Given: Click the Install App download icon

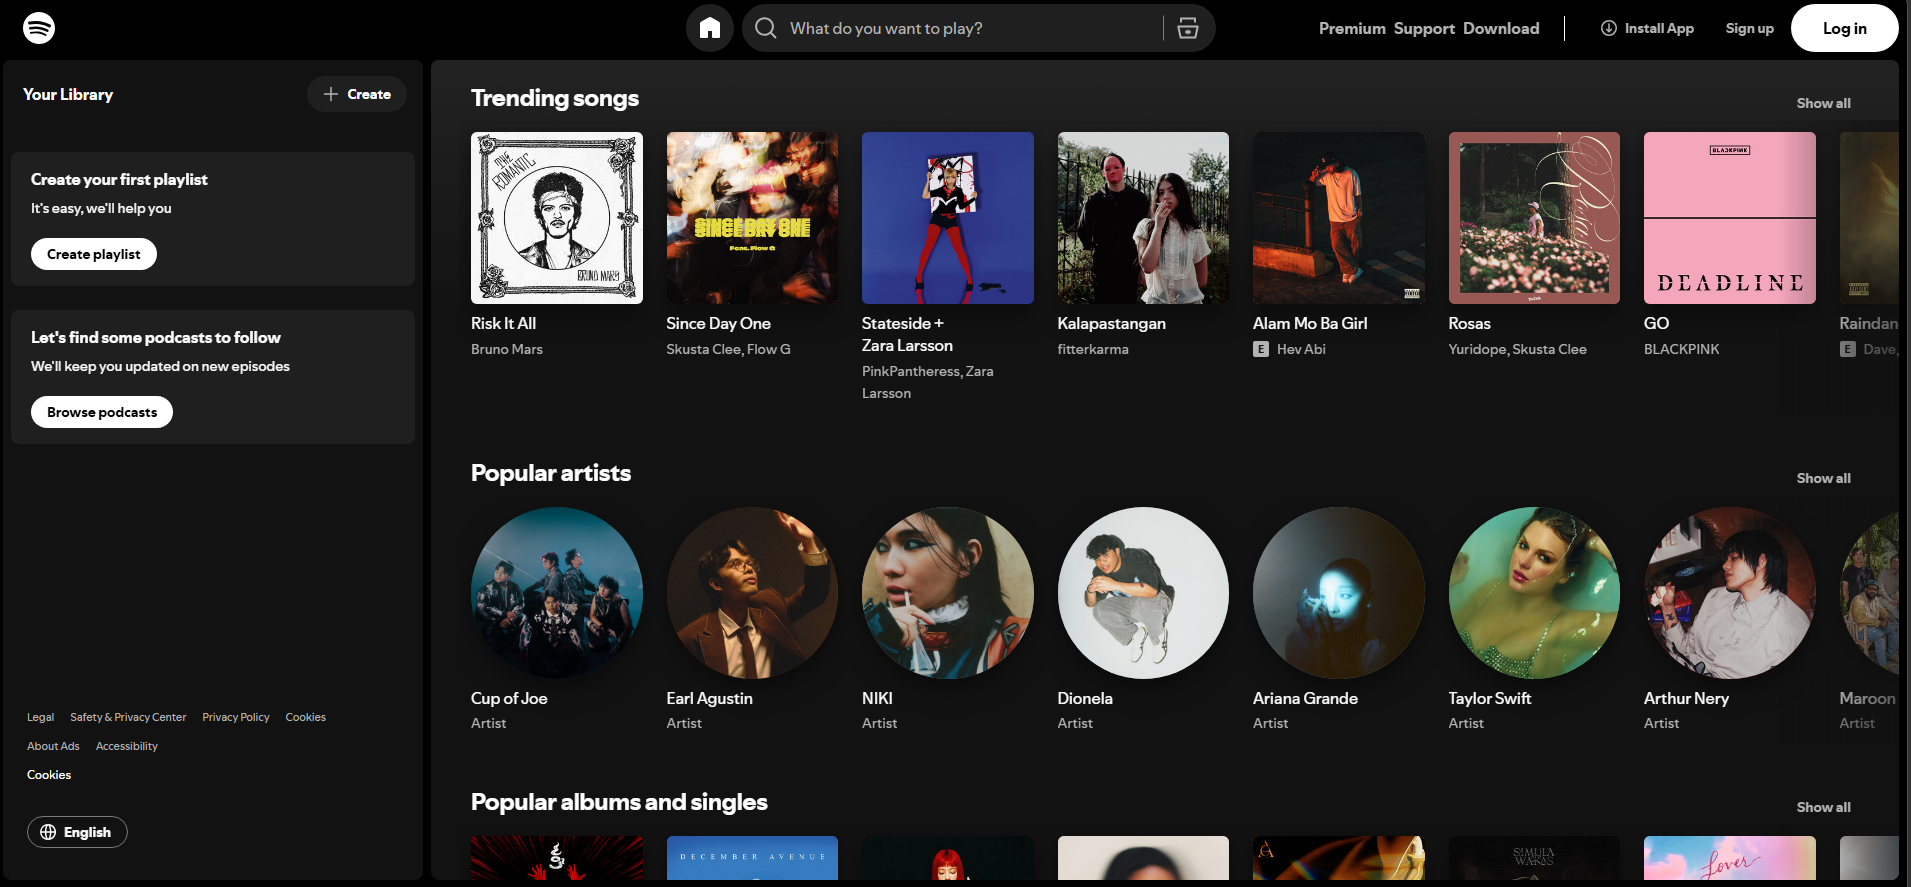Looking at the screenshot, I should point(1609,28).
